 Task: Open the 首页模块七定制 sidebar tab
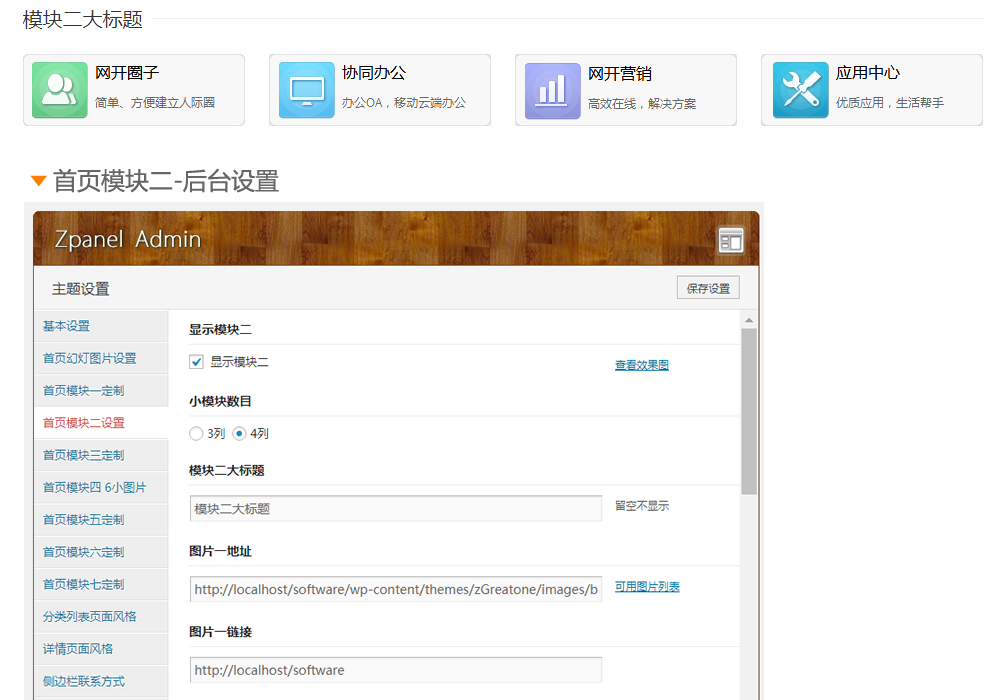click(102, 585)
